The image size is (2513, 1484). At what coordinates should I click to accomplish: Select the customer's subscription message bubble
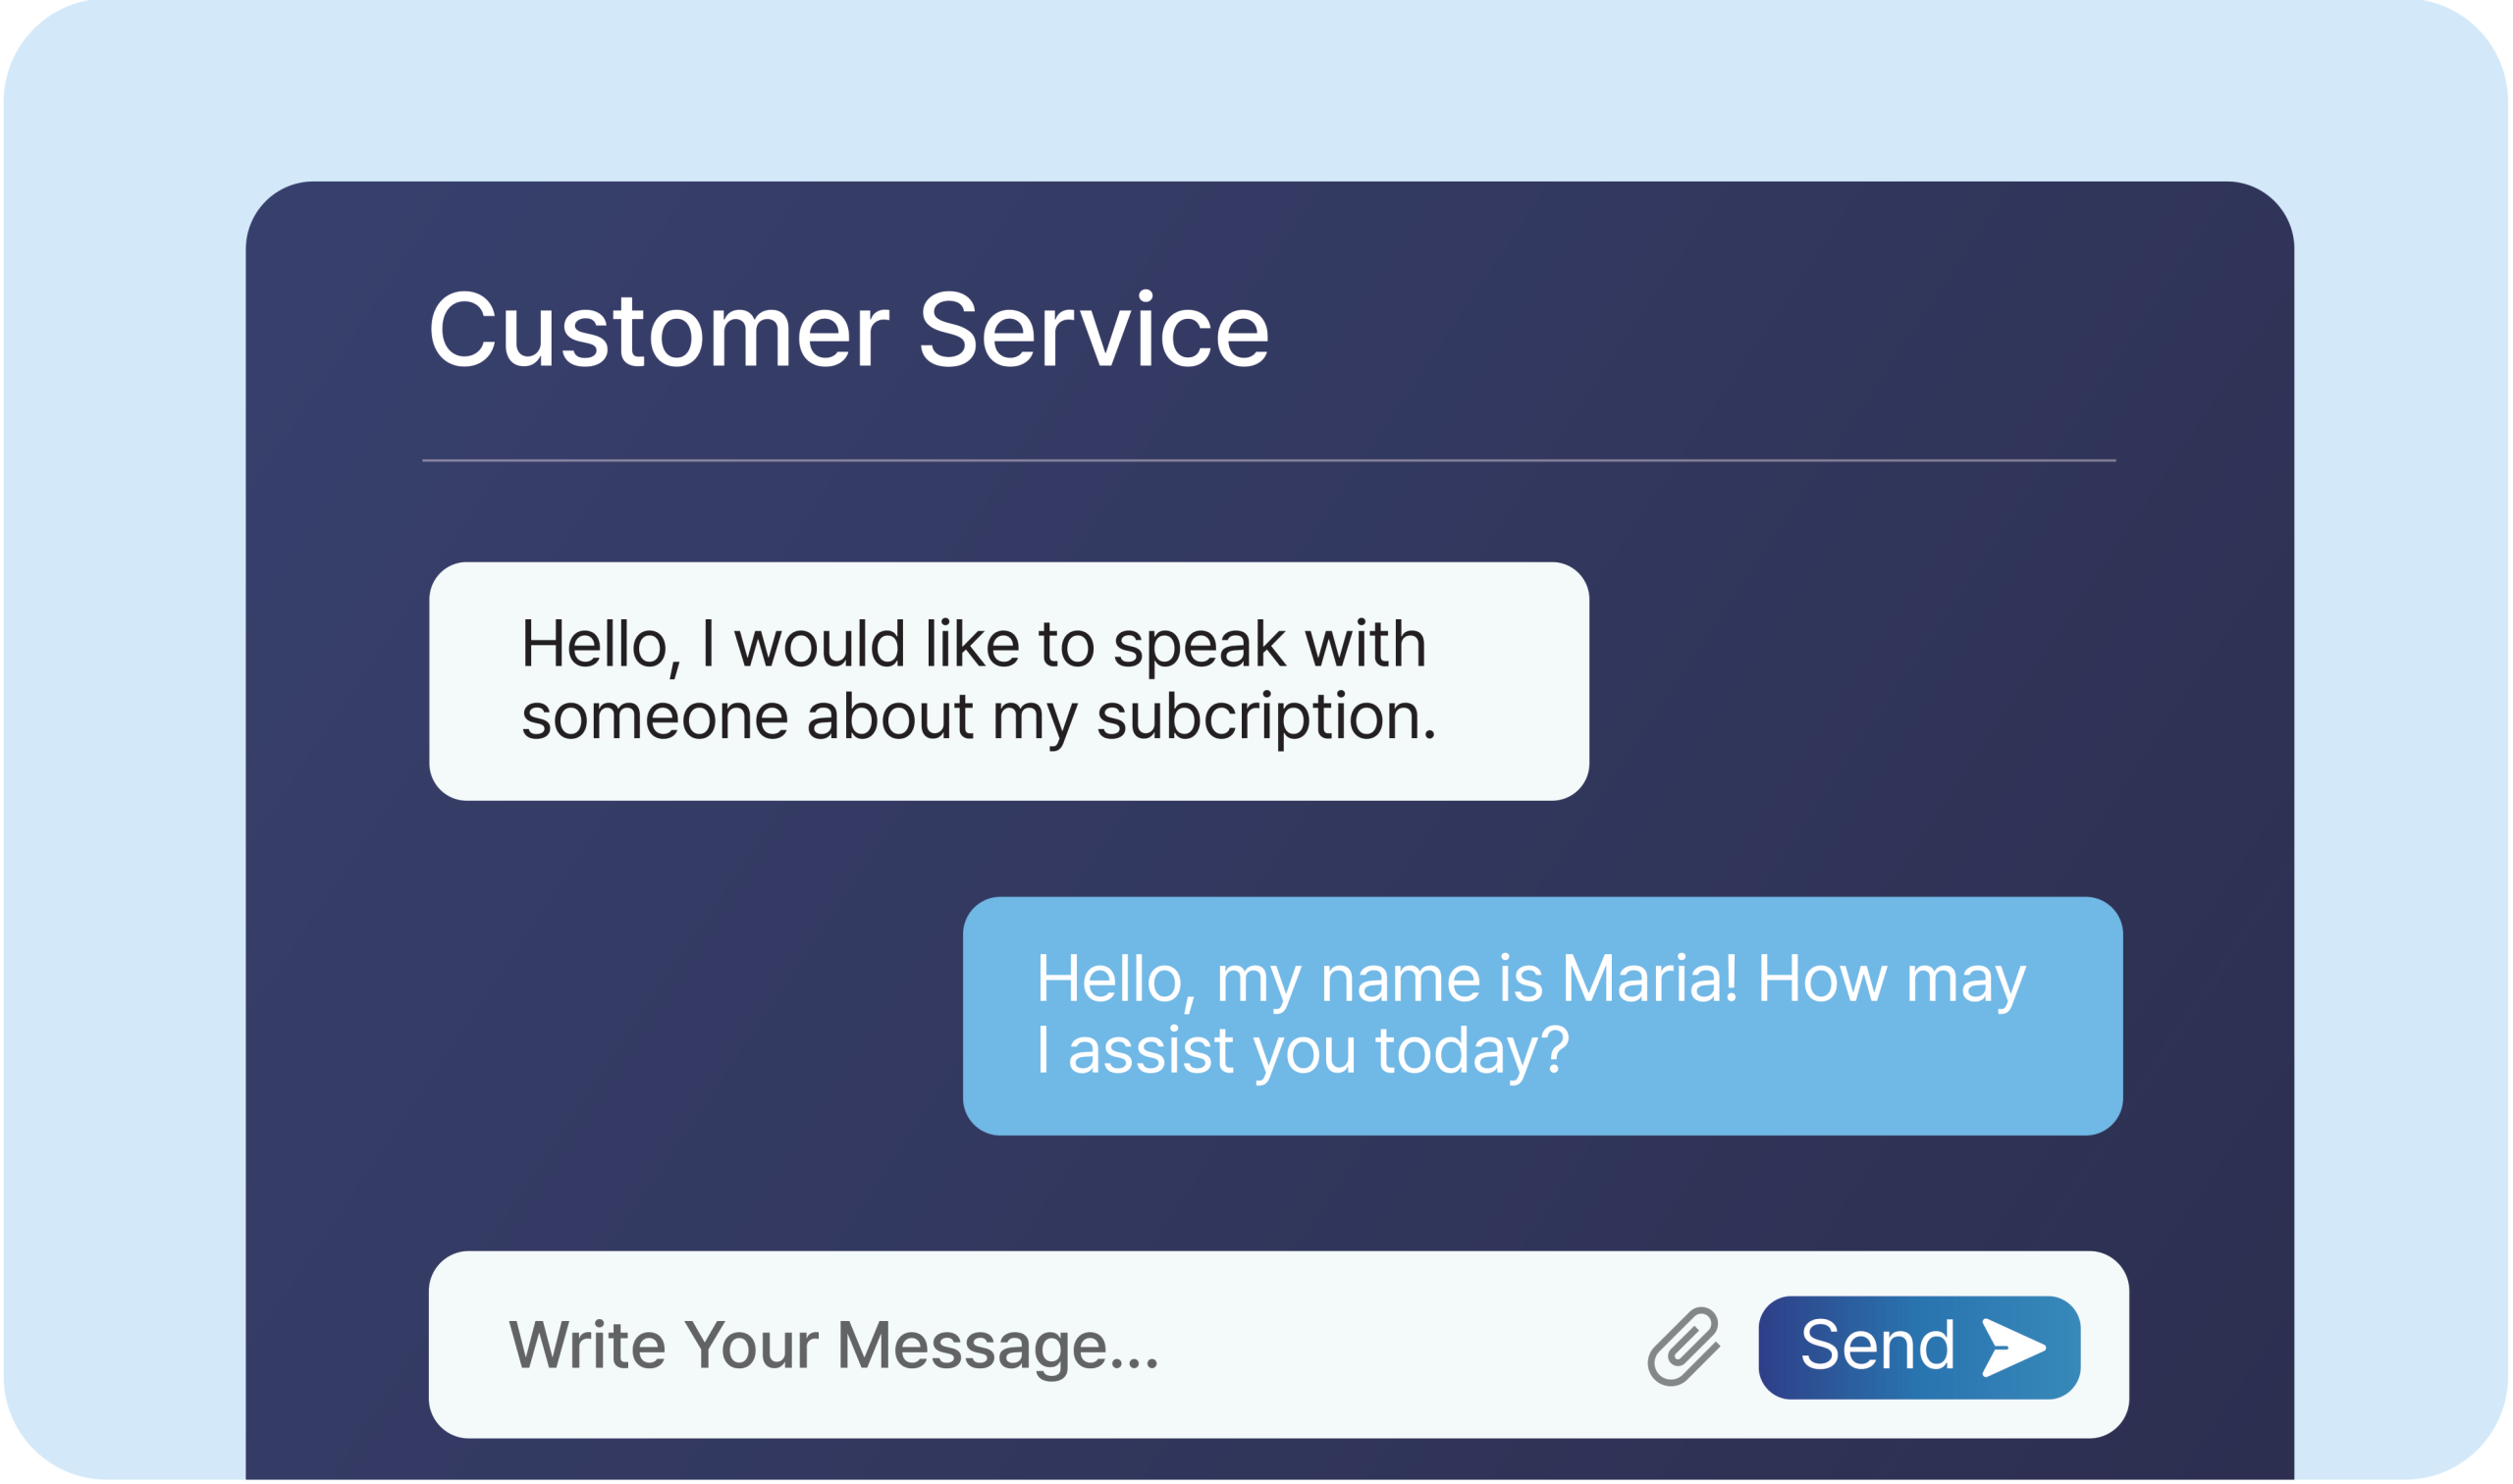1009,682
